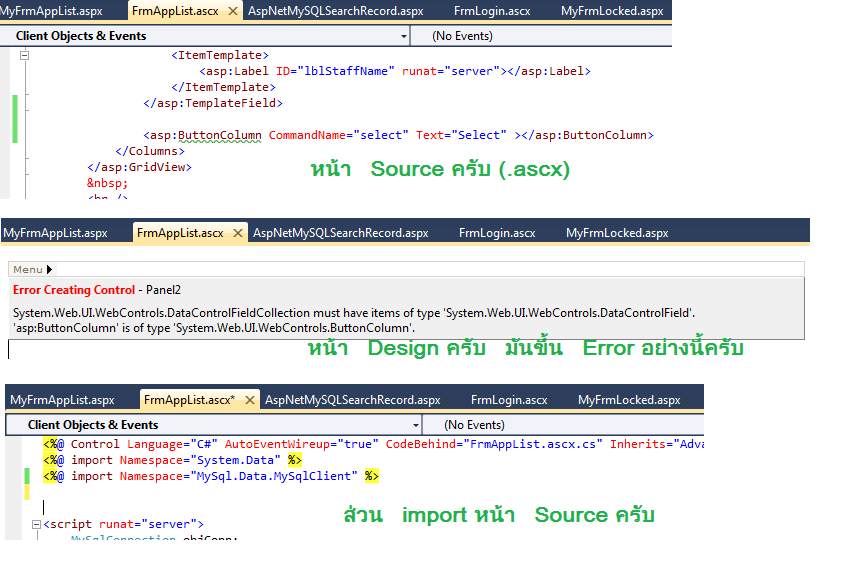Open AspNetMySQLSearchRecord.aspx tab in top panel

[x=335, y=11]
